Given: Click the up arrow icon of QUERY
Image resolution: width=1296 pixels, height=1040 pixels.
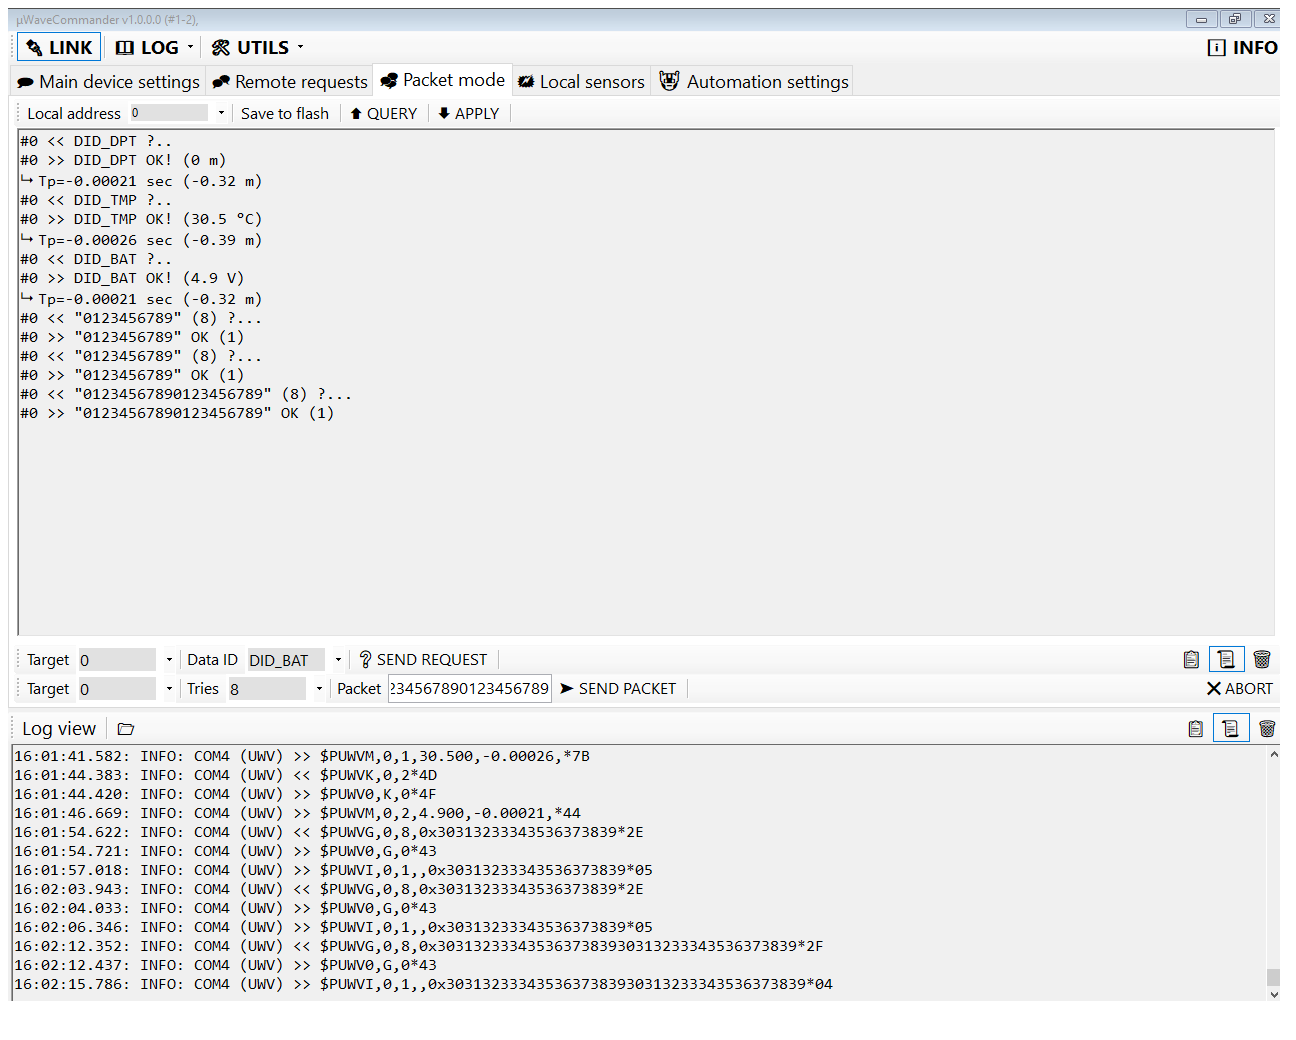Looking at the screenshot, I should 355,113.
